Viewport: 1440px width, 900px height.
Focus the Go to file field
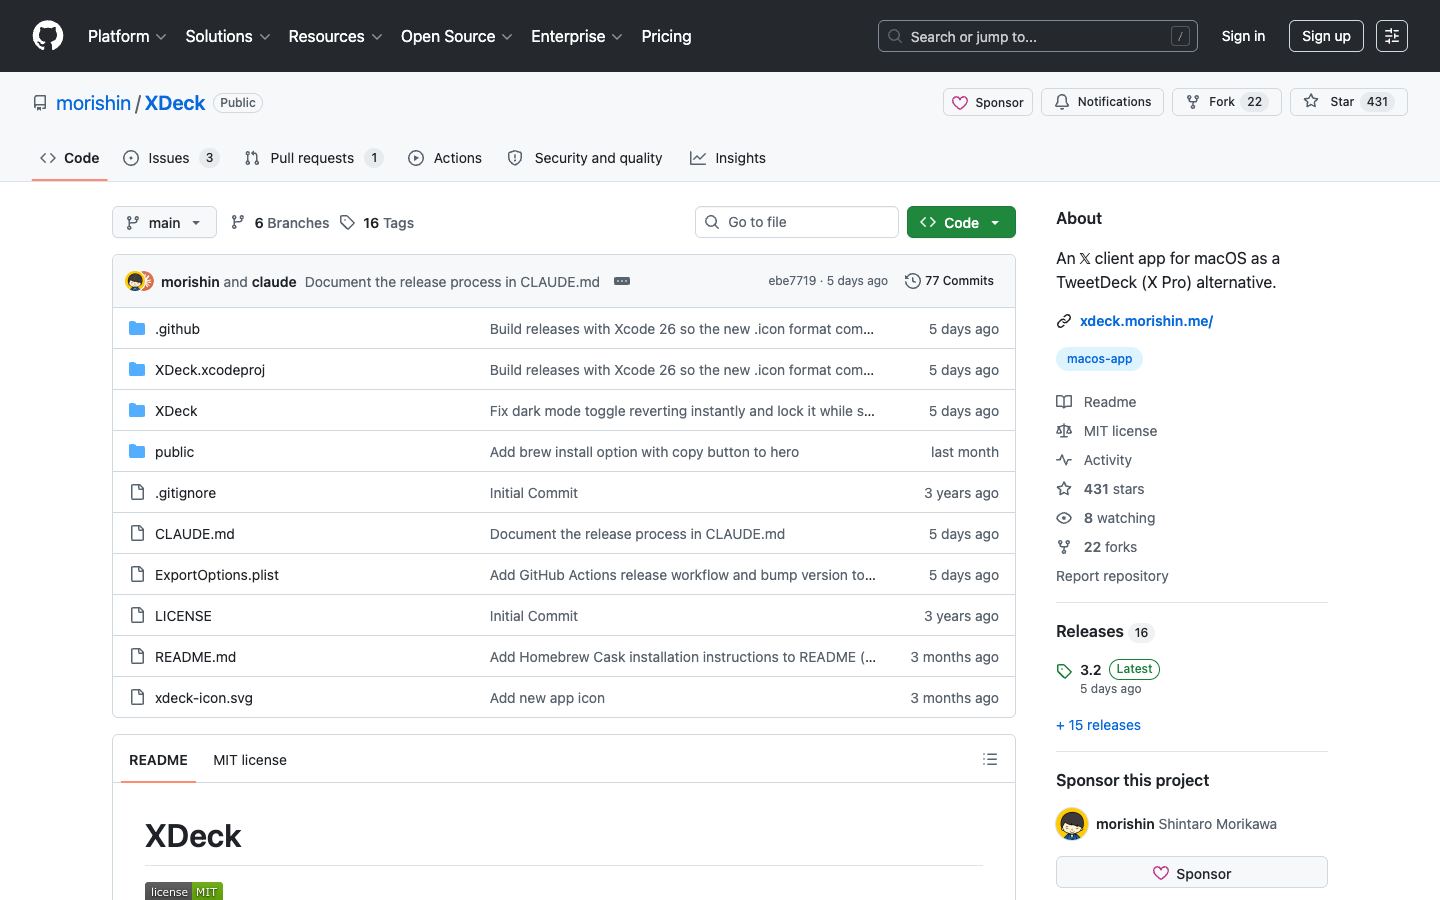(x=797, y=222)
